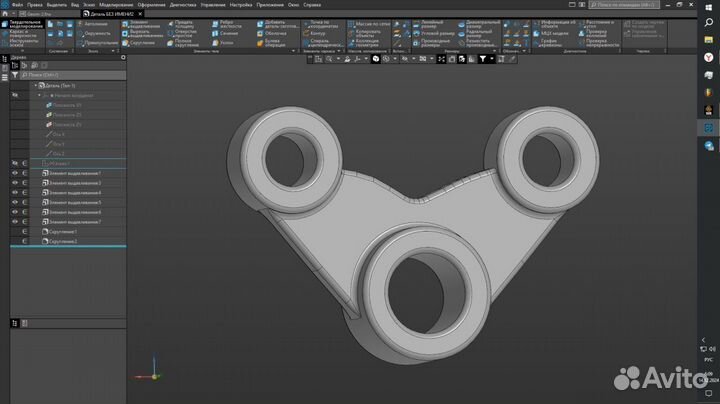Click the filter funnel icon in view toolbar
Image resolution: width=720 pixels, height=404 pixels.
coord(483,59)
